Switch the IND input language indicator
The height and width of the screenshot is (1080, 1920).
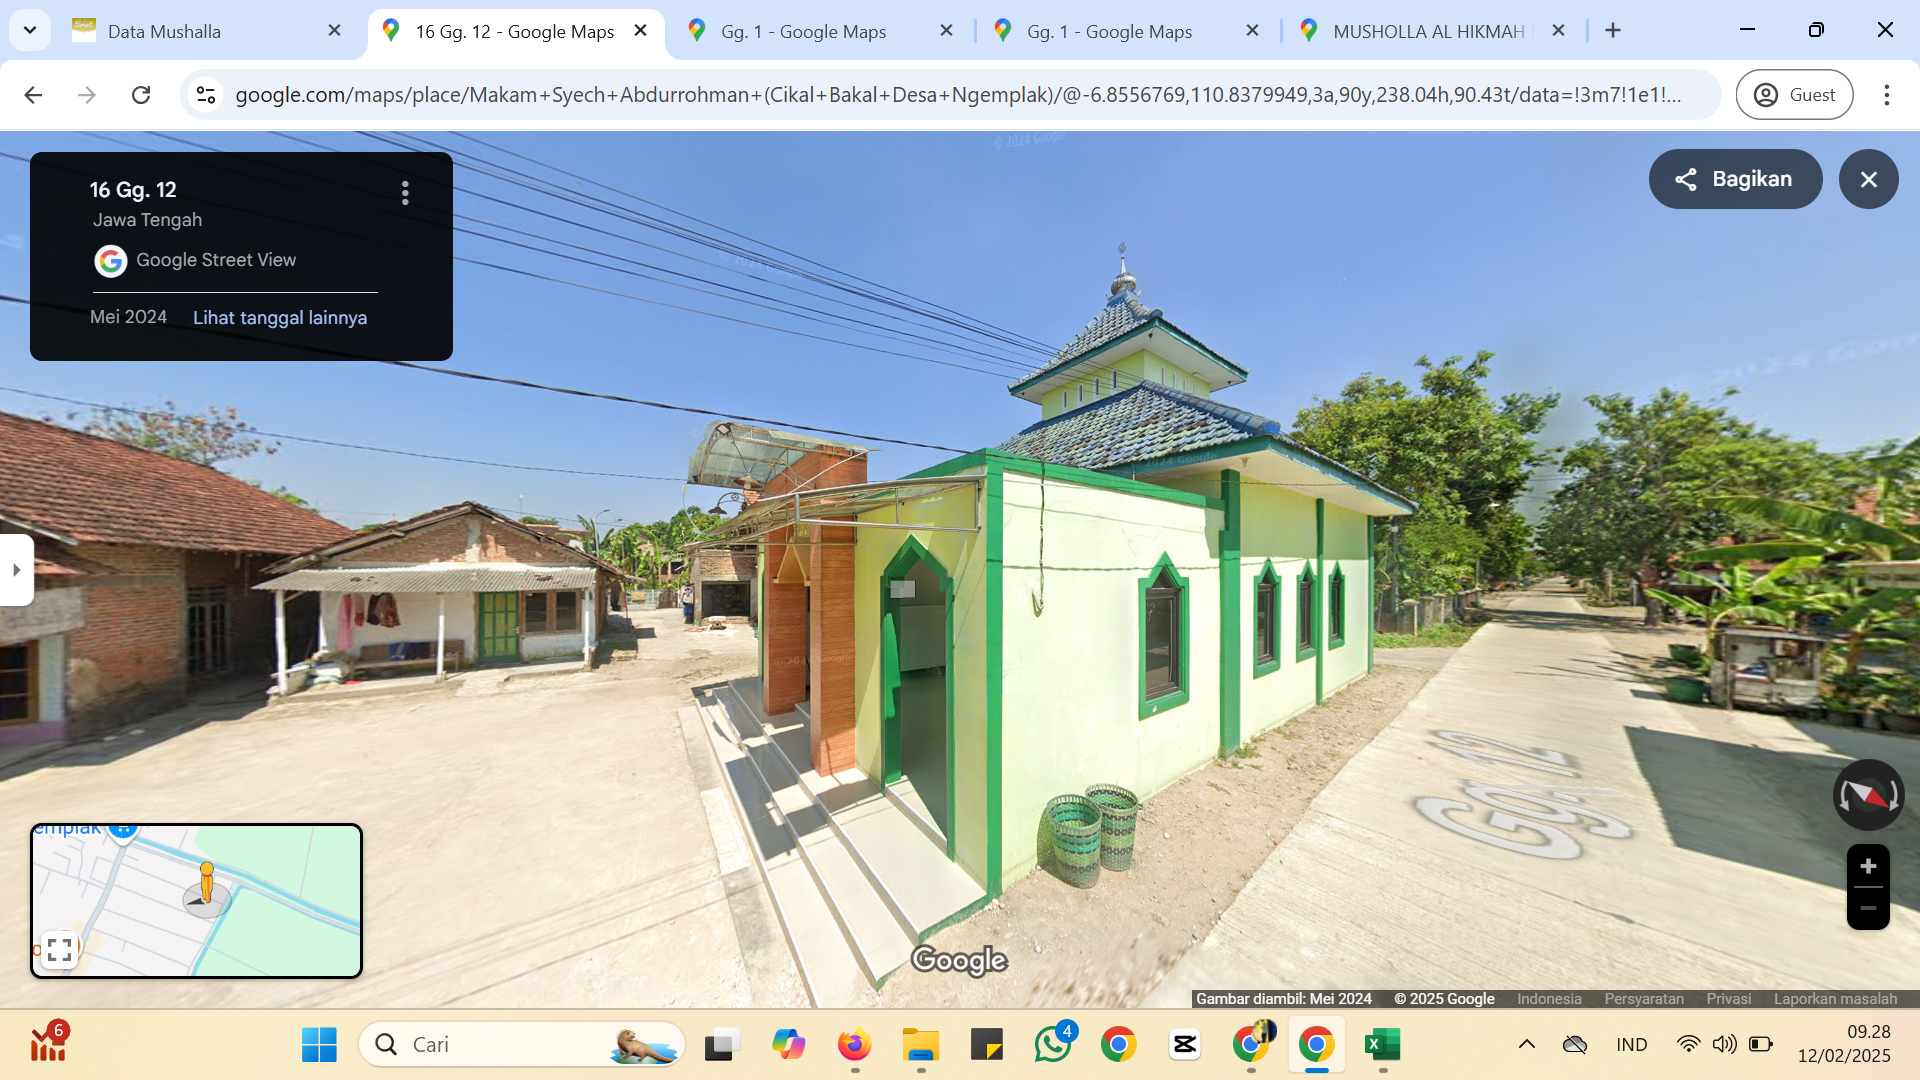(x=1631, y=1045)
